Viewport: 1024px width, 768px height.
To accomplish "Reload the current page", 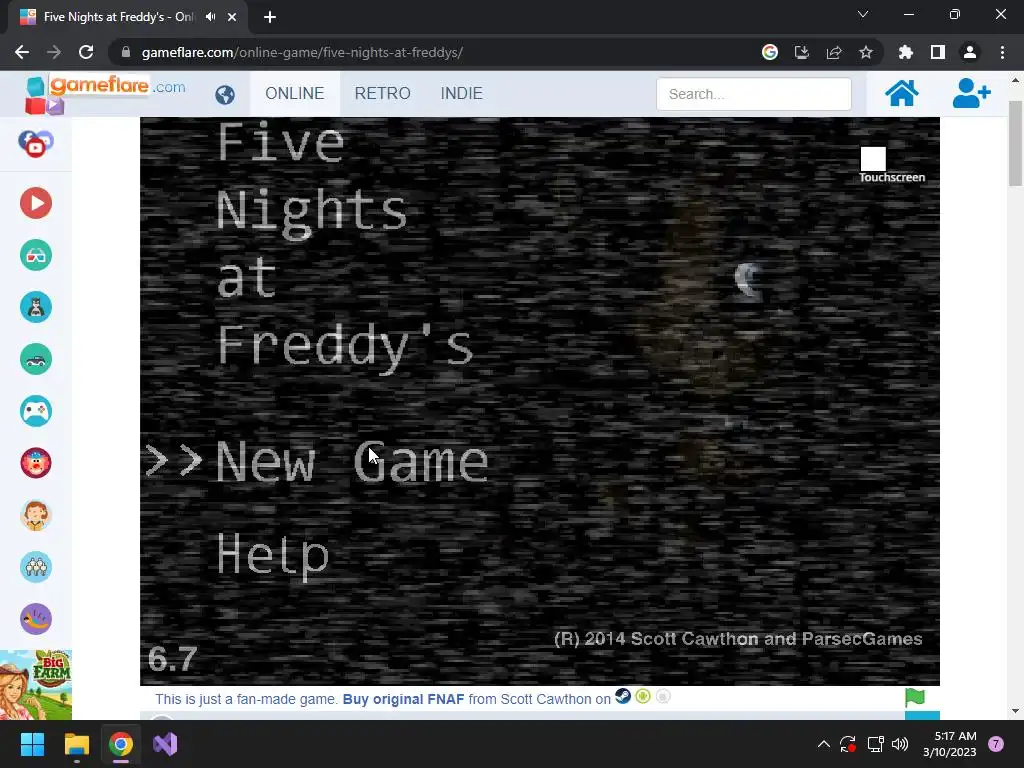I will 86,52.
